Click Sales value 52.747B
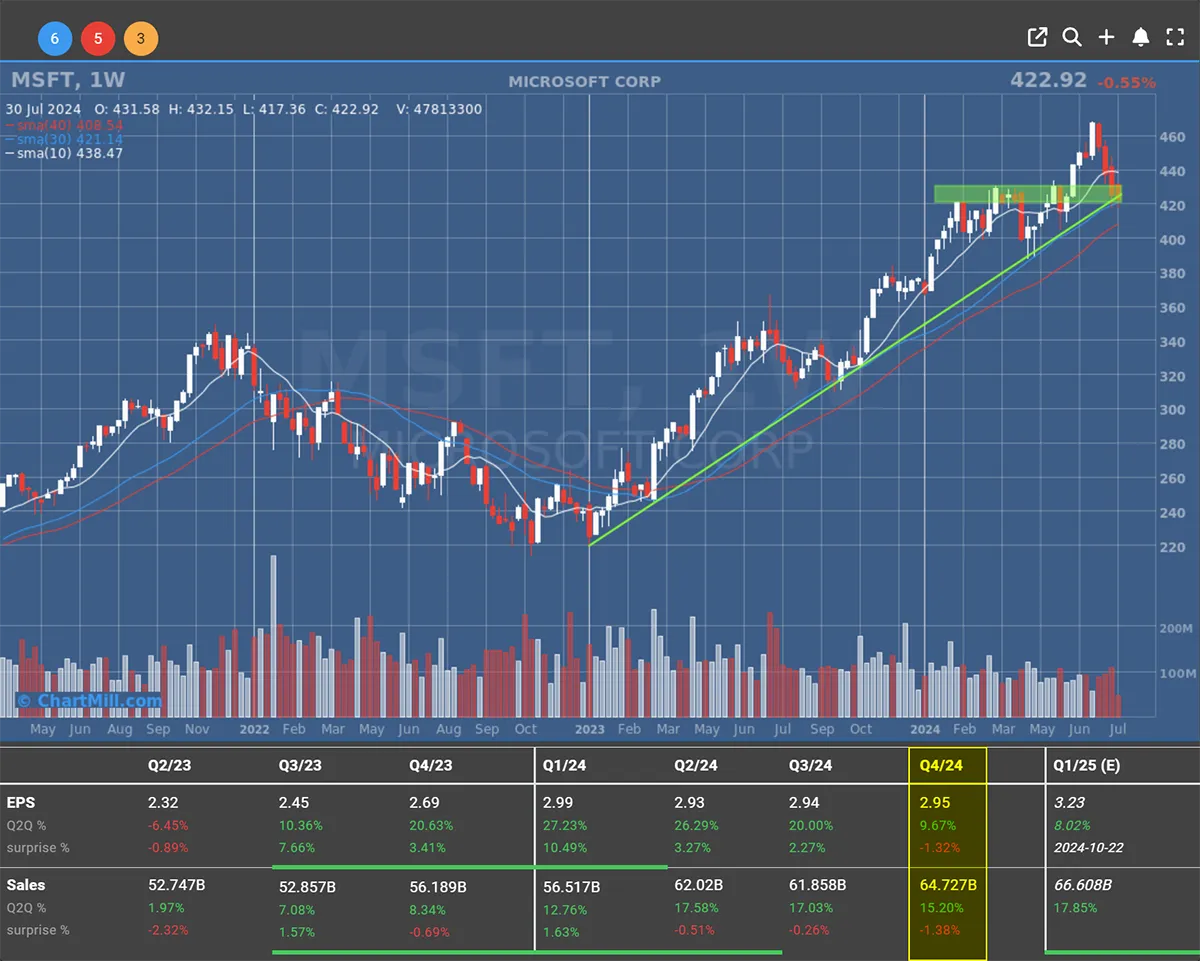Viewport: 1200px width, 961px height. 179,886
